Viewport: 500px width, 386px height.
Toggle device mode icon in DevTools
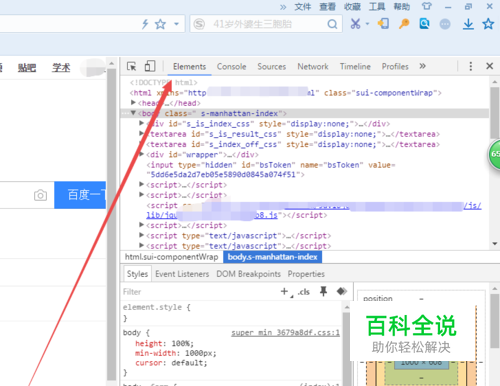point(150,66)
